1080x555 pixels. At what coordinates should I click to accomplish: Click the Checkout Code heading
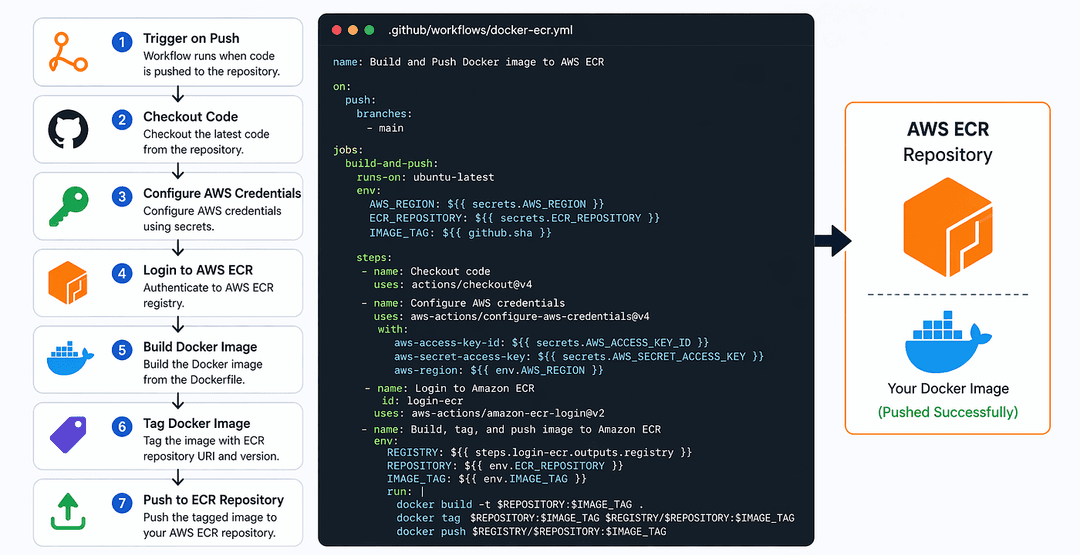click(x=191, y=116)
